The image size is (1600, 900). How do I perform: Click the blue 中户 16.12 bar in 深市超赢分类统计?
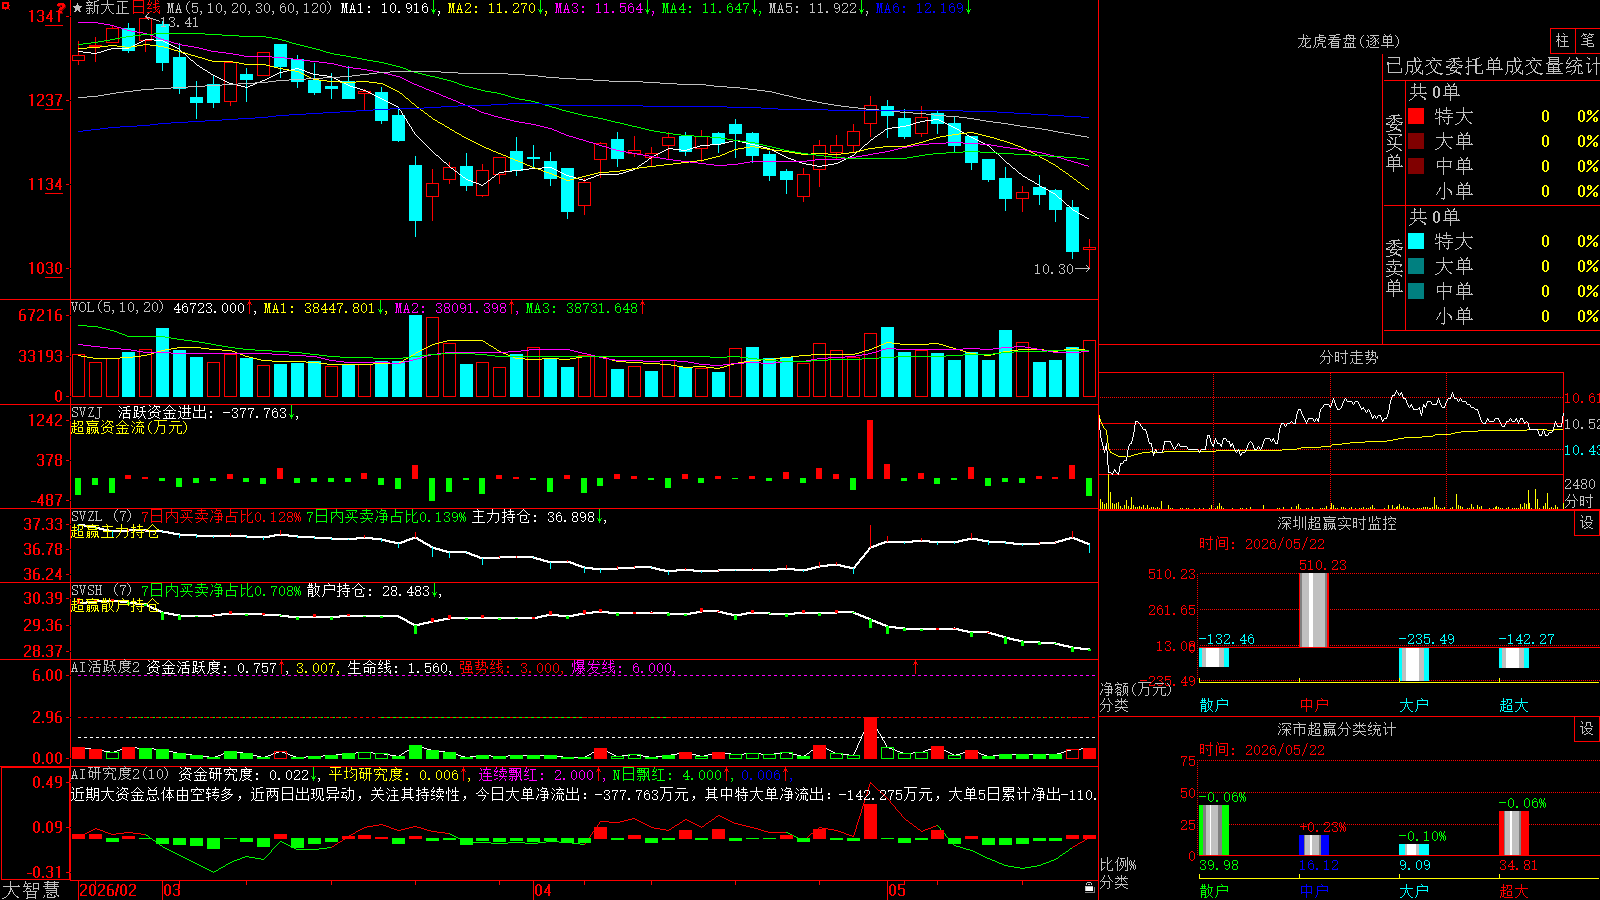1314,846
